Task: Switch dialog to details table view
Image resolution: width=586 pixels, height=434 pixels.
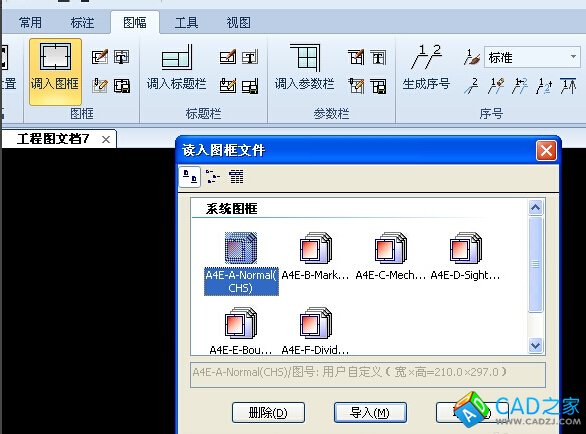Action: (236, 177)
